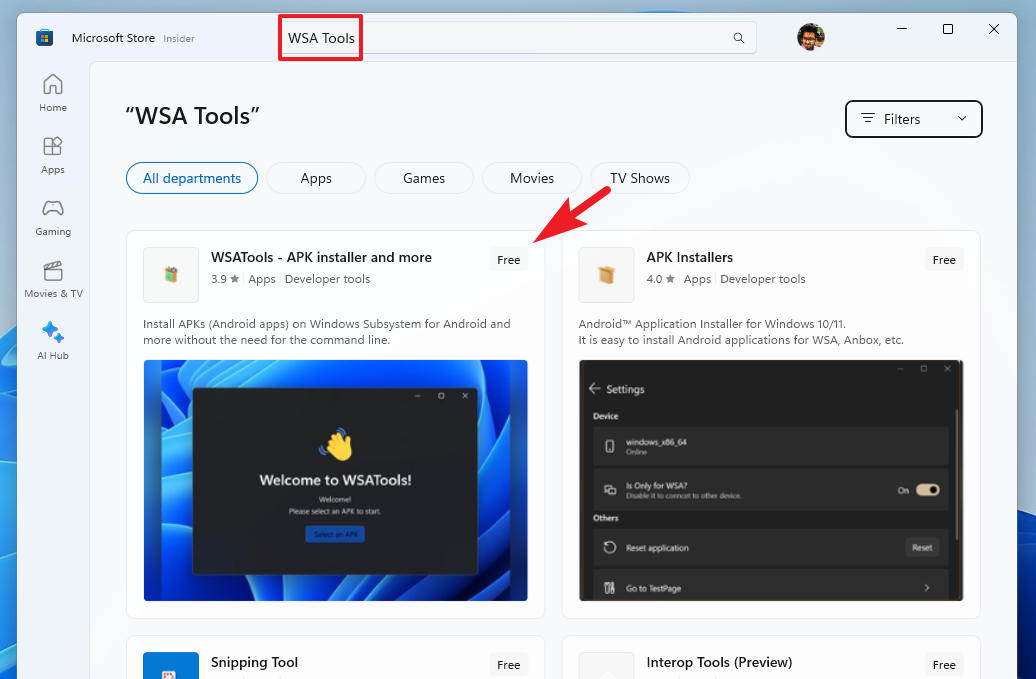Filter results by Movies
Image resolution: width=1036 pixels, height=679 pixels.
pos(532,178)
